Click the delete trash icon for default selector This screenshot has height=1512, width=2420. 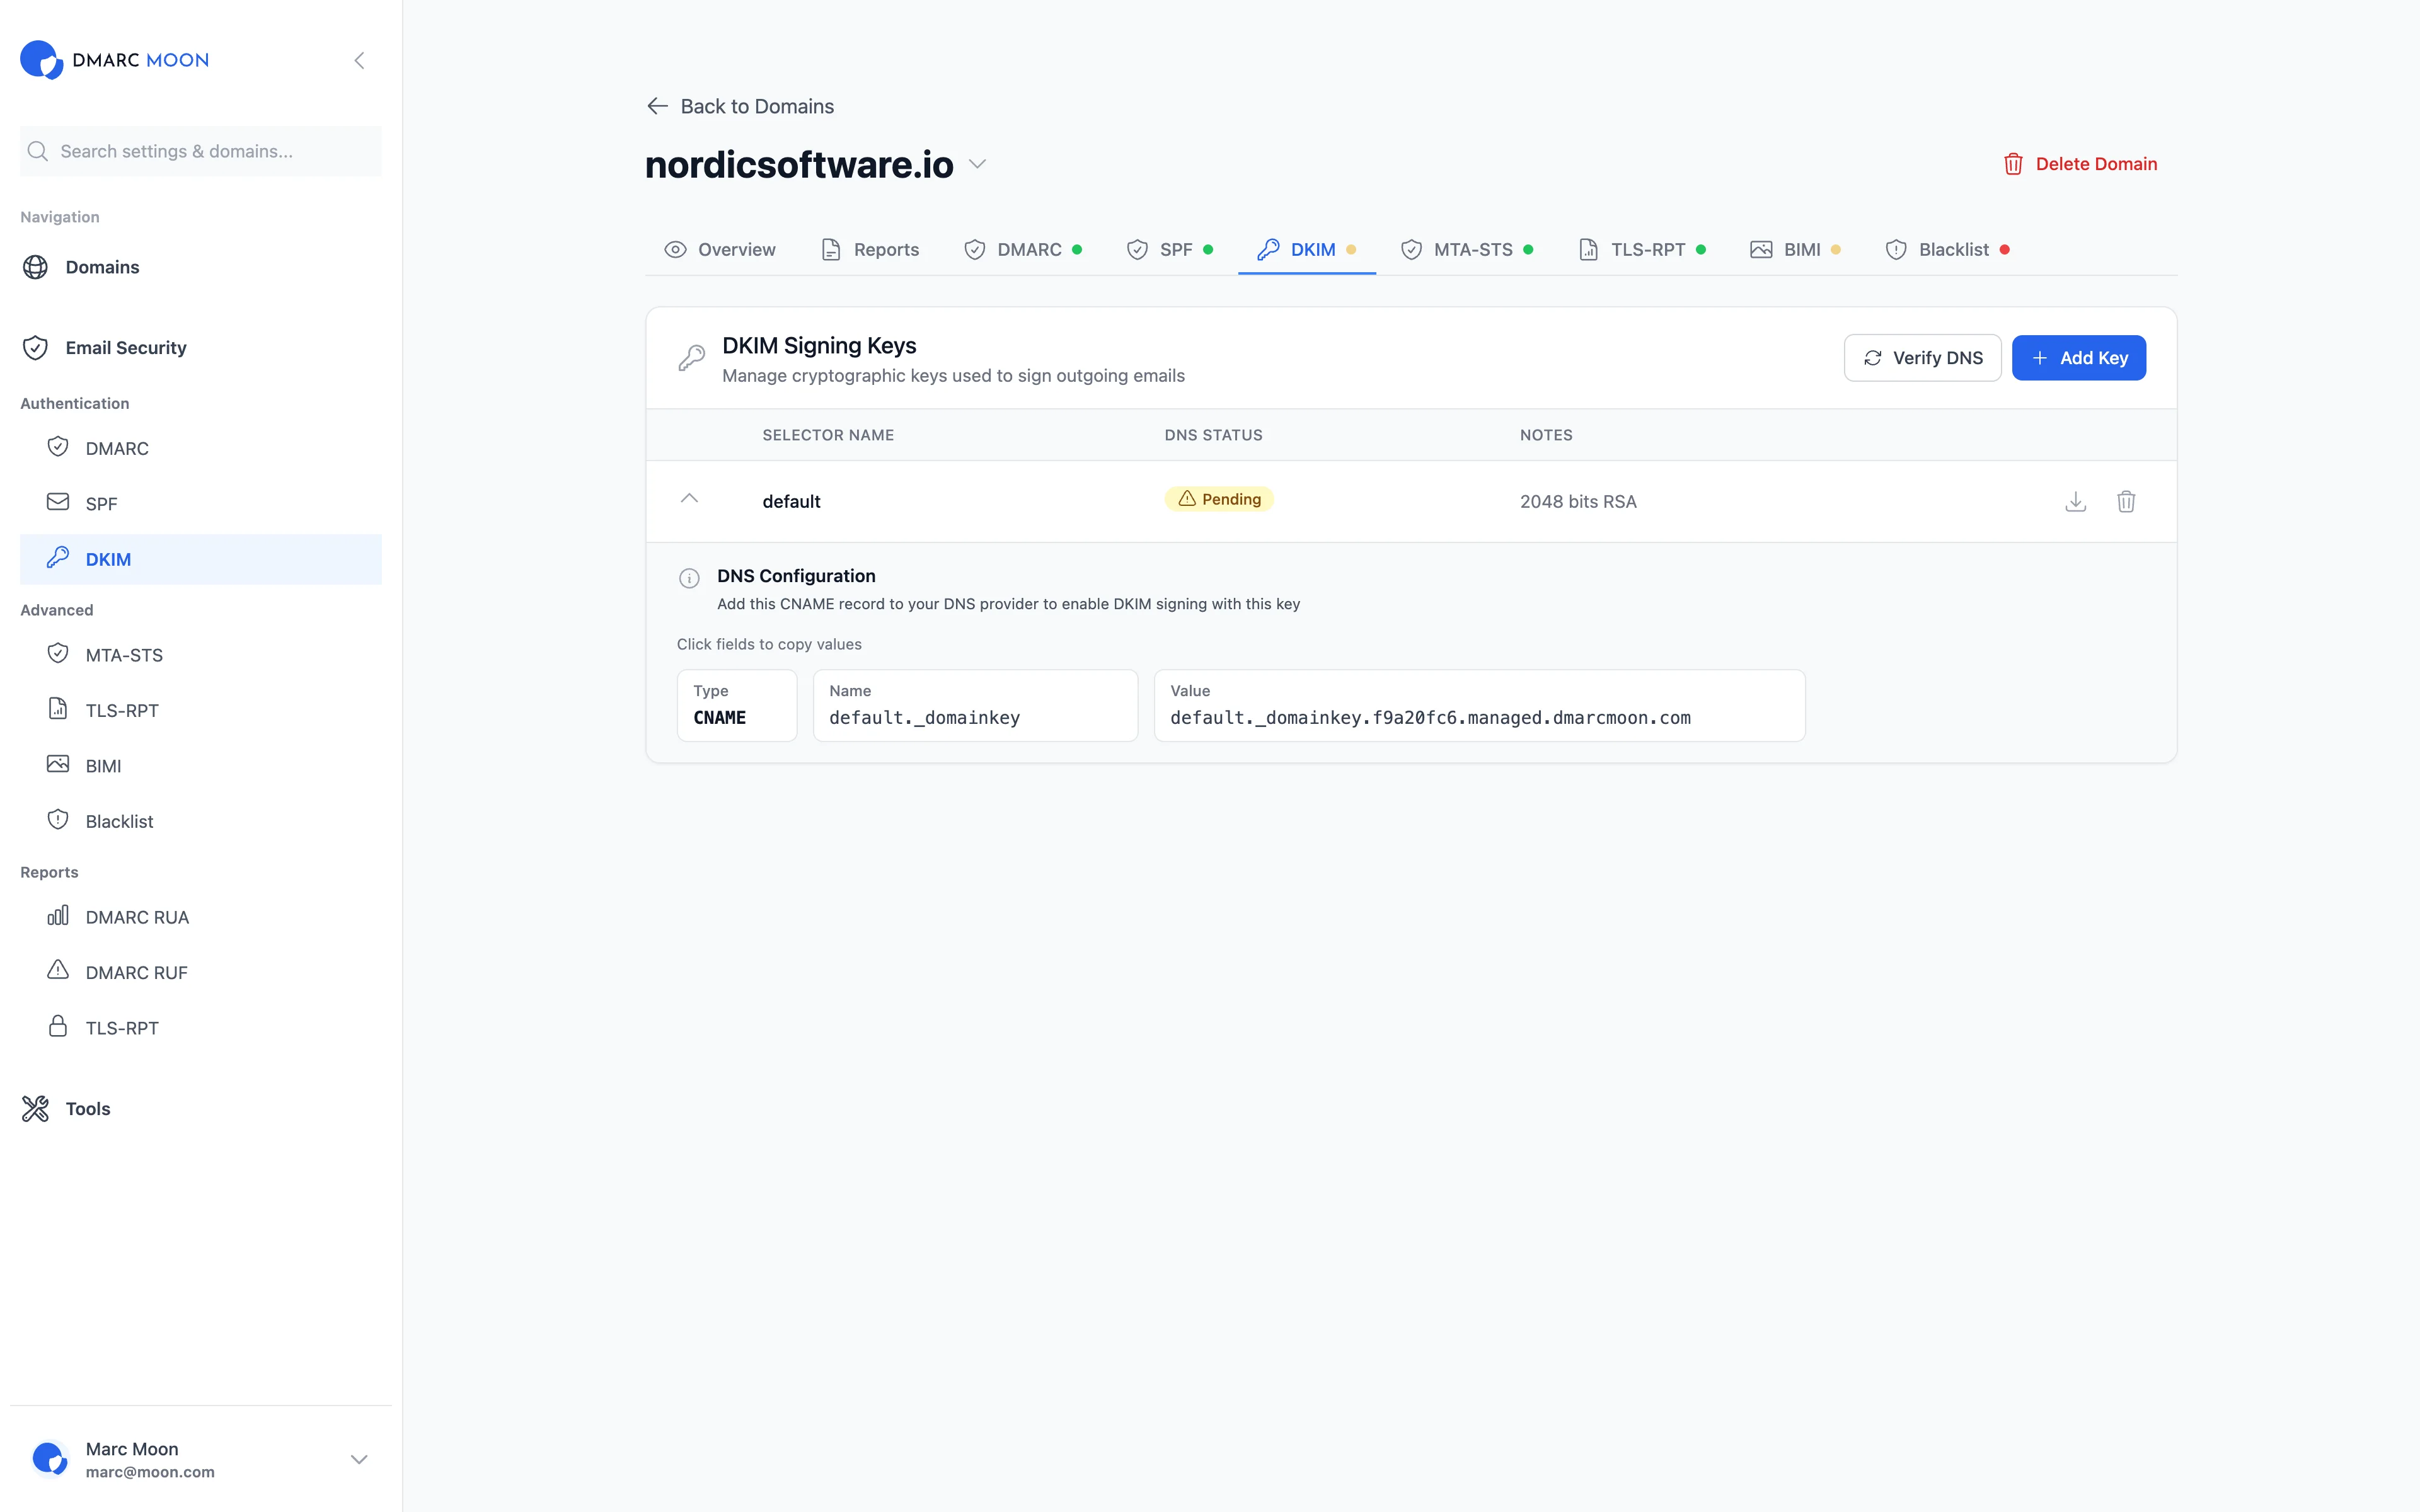pyautogui.click(x=2126, y=501)
